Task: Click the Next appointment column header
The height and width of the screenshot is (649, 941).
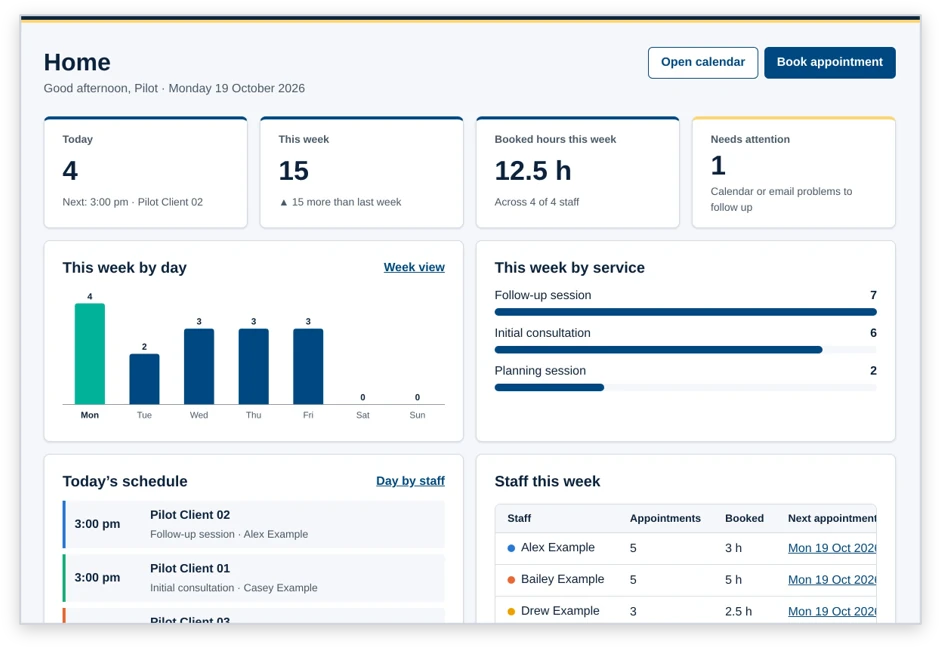Action: point(832,518)
